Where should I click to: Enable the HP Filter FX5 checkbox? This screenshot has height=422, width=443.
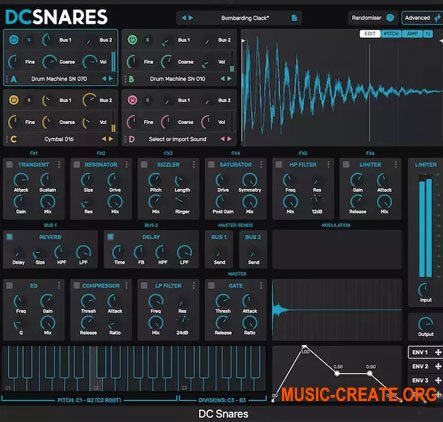(279, 164)
